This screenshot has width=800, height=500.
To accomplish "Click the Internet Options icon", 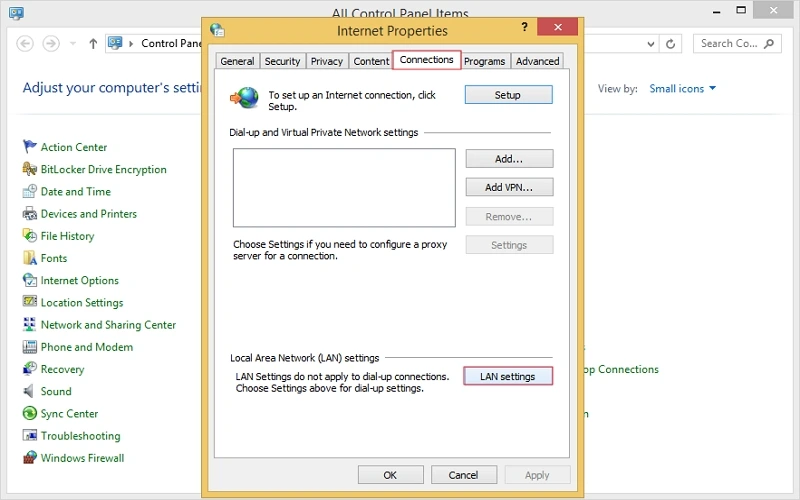I will 30,280.
